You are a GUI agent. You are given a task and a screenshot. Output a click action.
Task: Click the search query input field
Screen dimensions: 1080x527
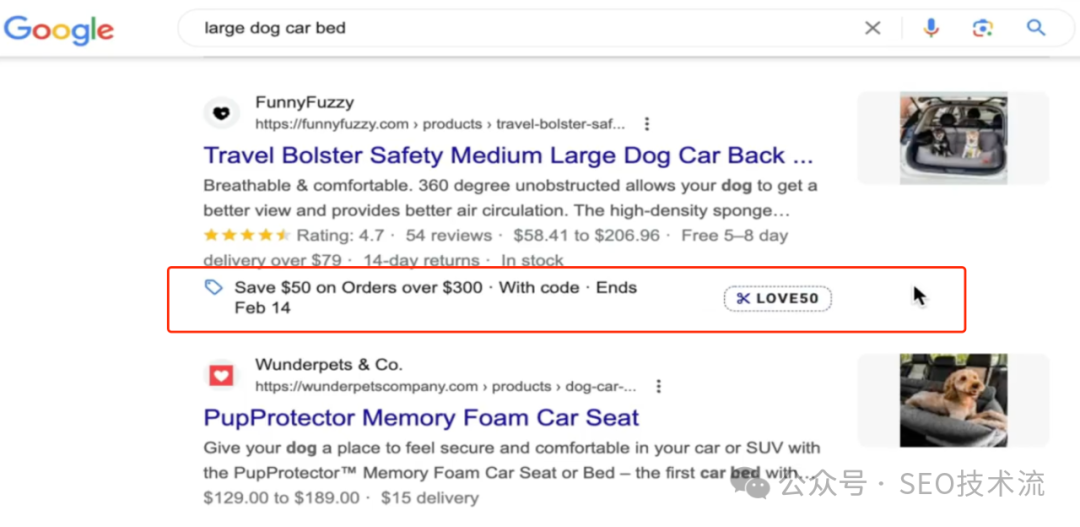click(x=500, y=28)
